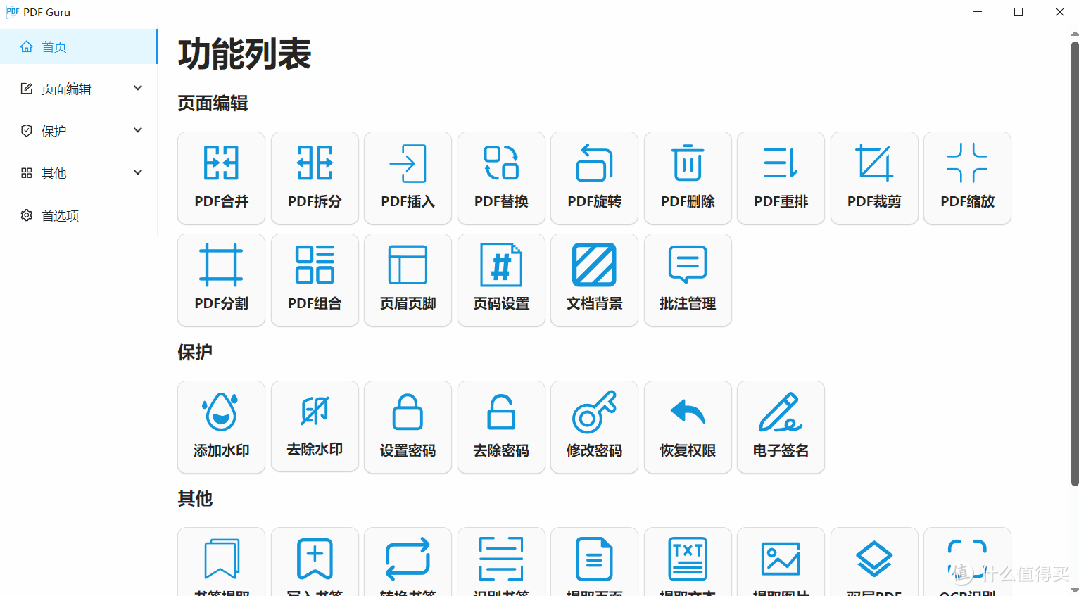Open the PDF裁剪 (crop) tool
1079x596 pixels.
pyautogui.click(x=874, y=178)
